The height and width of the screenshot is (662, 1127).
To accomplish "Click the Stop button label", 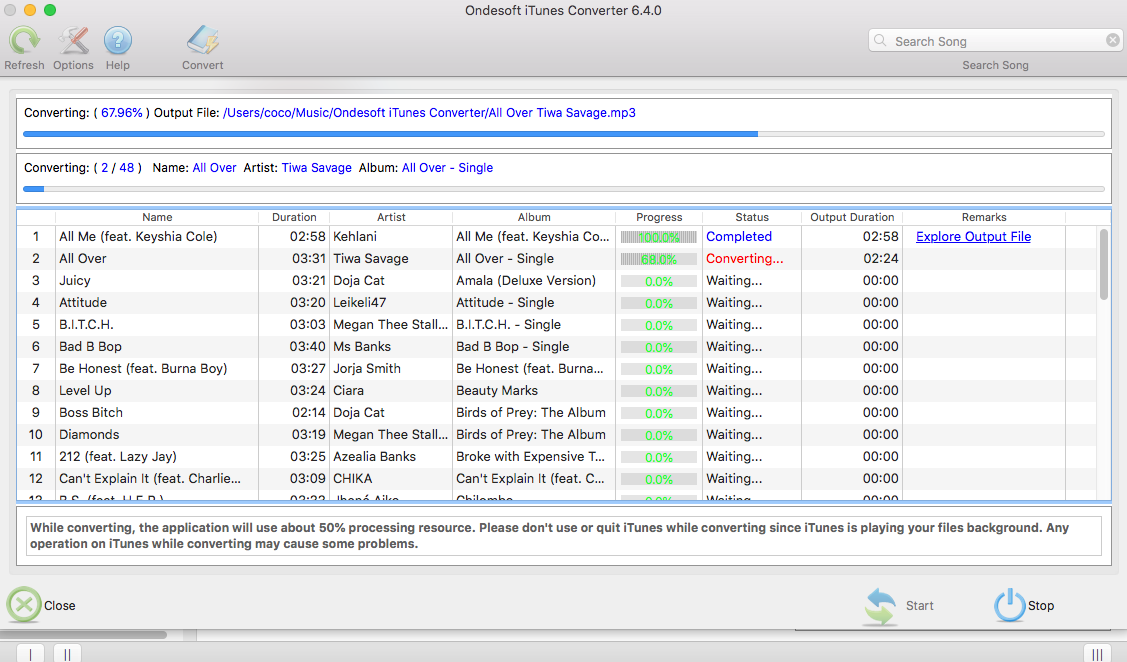I will (1041, 606).
